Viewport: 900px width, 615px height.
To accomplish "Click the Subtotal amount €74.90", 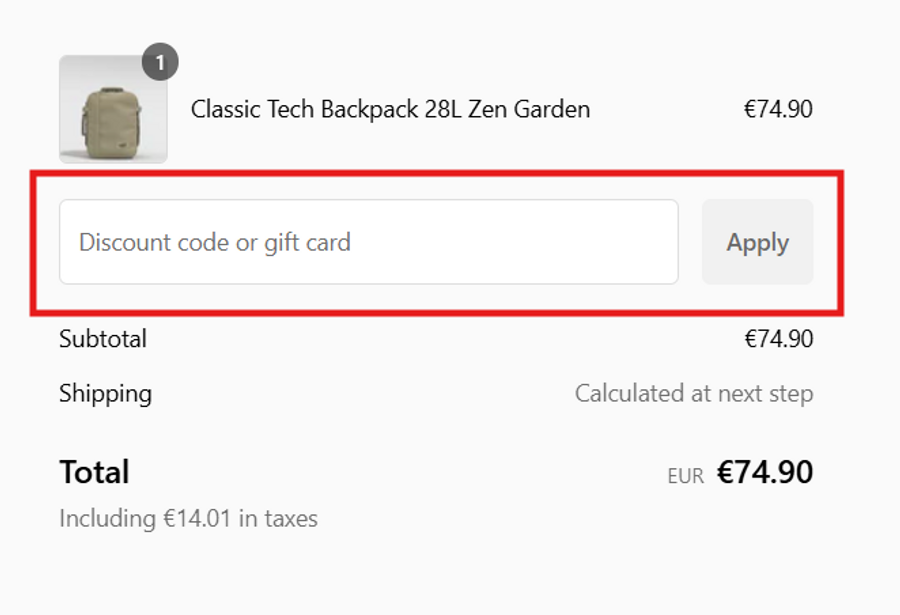I will pos(778,339).
